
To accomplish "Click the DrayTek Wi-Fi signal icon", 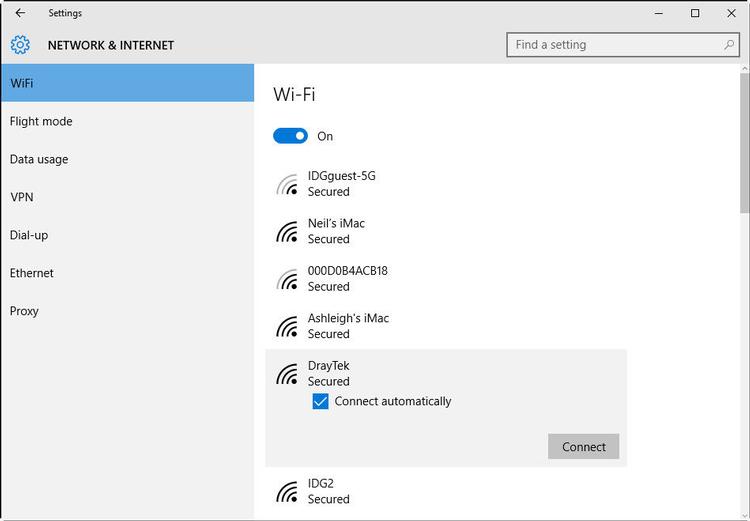I will pyautogui.click(x=288, y=374).
